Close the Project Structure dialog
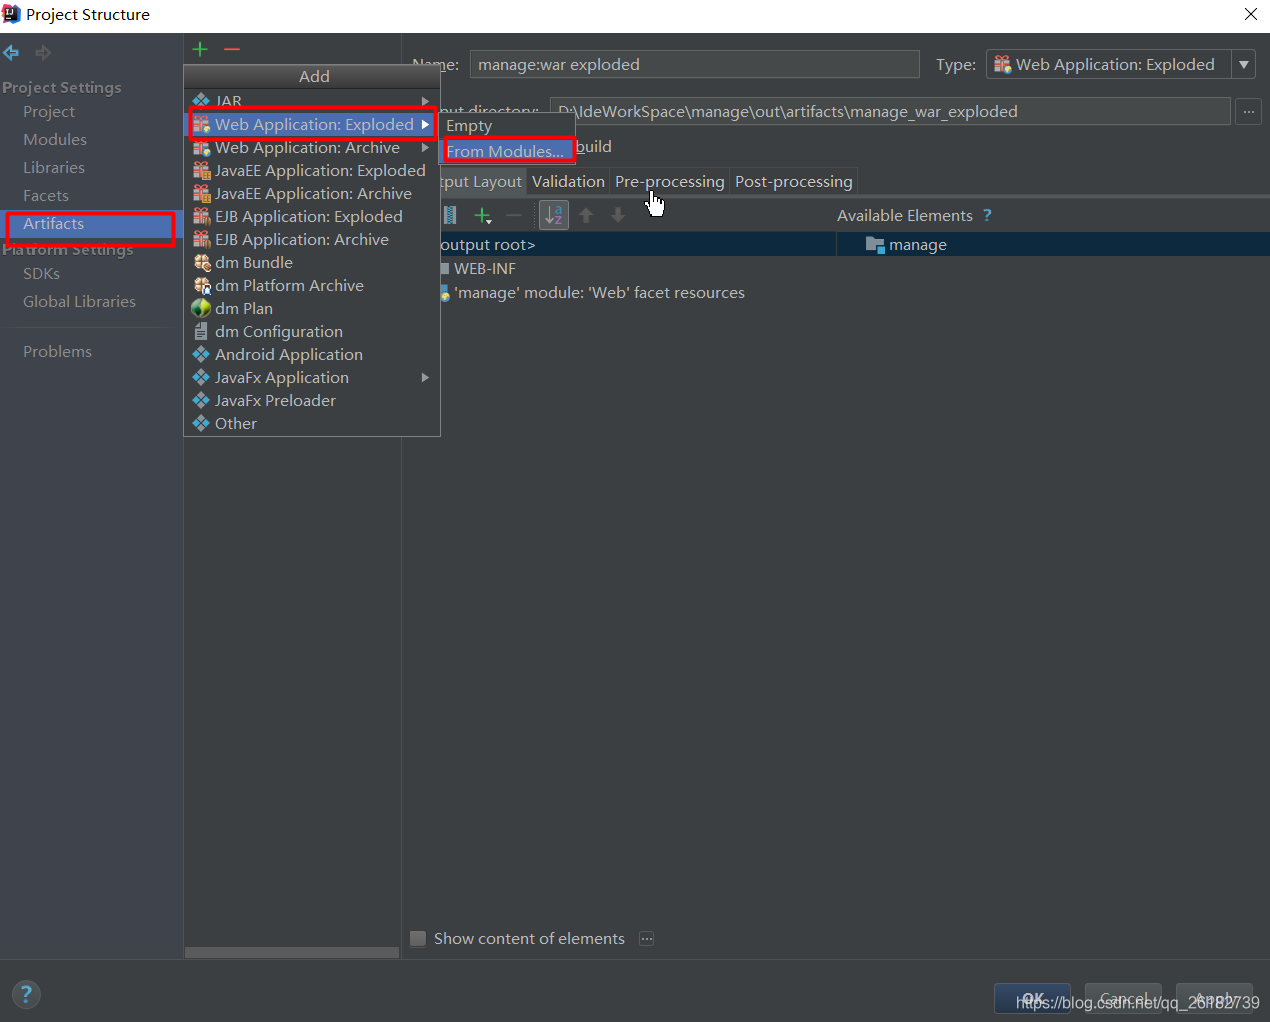The height and width of the screenshot is (1022, 1270). [x=1250, y=14]
